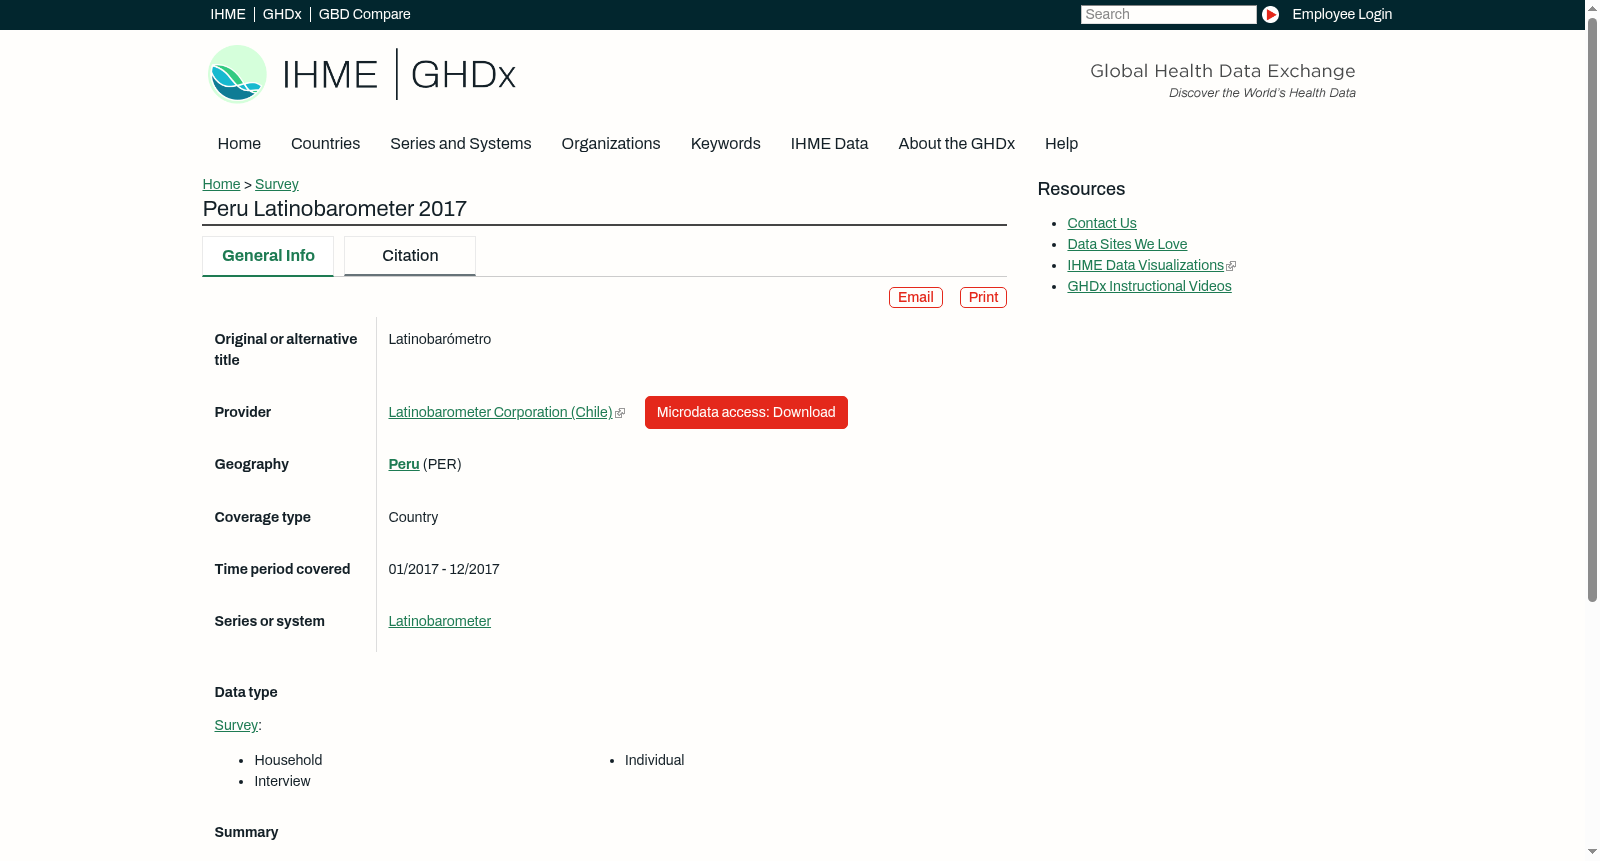The height and width of the screenshot is (861, 1600).
Task: Select General Info tab
Action: (x=268, y=256)
